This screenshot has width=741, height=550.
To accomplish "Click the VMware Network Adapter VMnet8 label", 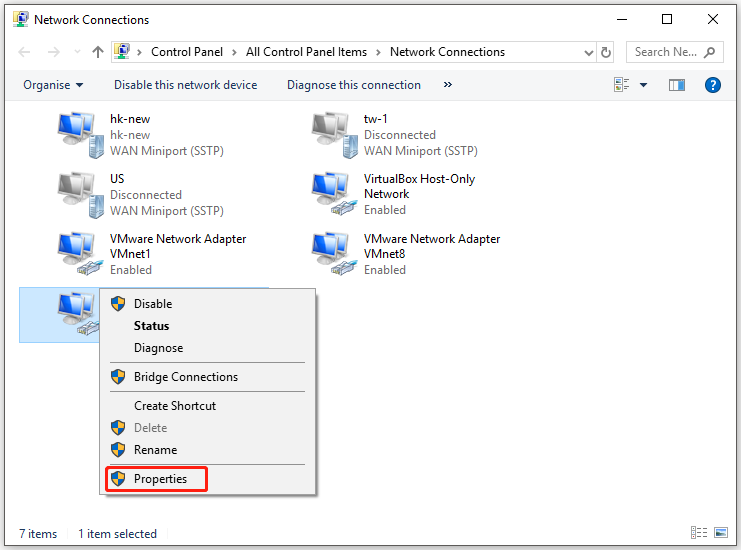I will point(431,246).
